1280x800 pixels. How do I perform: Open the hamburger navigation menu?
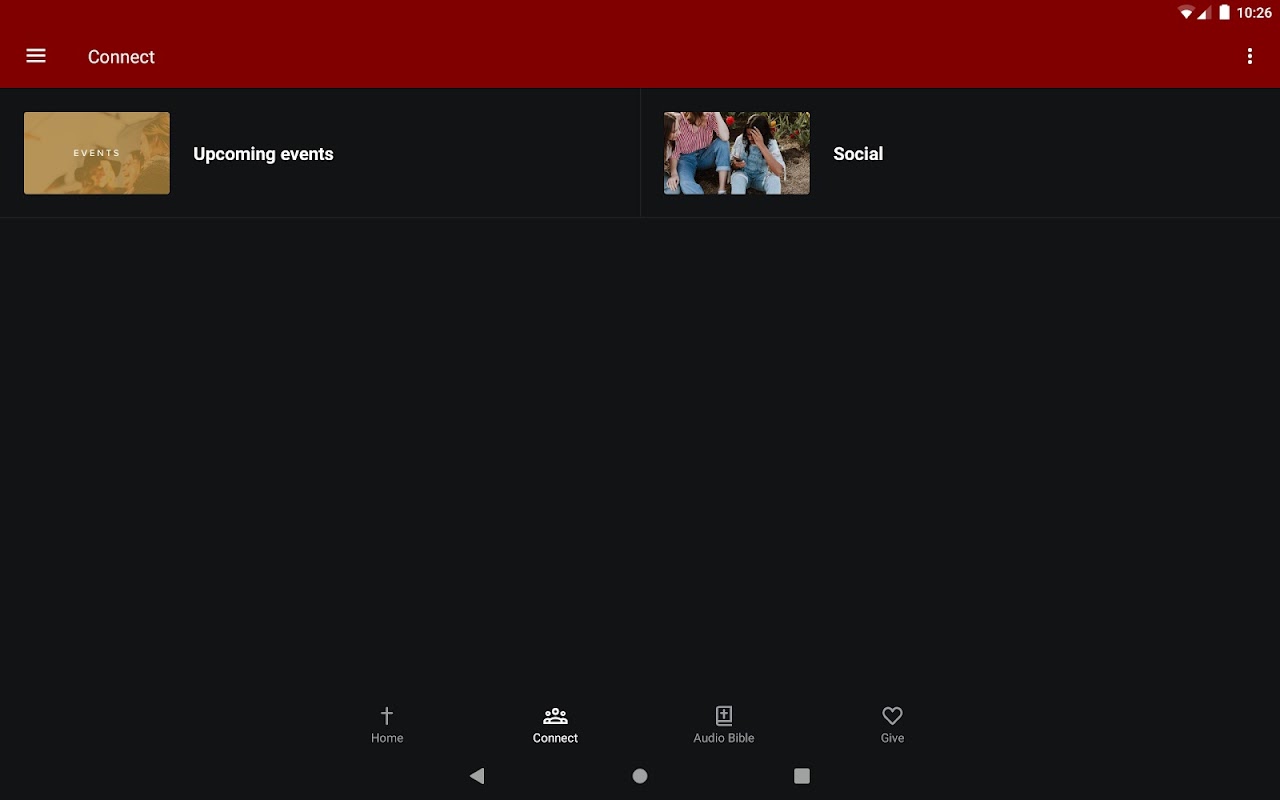click(36, 56)
